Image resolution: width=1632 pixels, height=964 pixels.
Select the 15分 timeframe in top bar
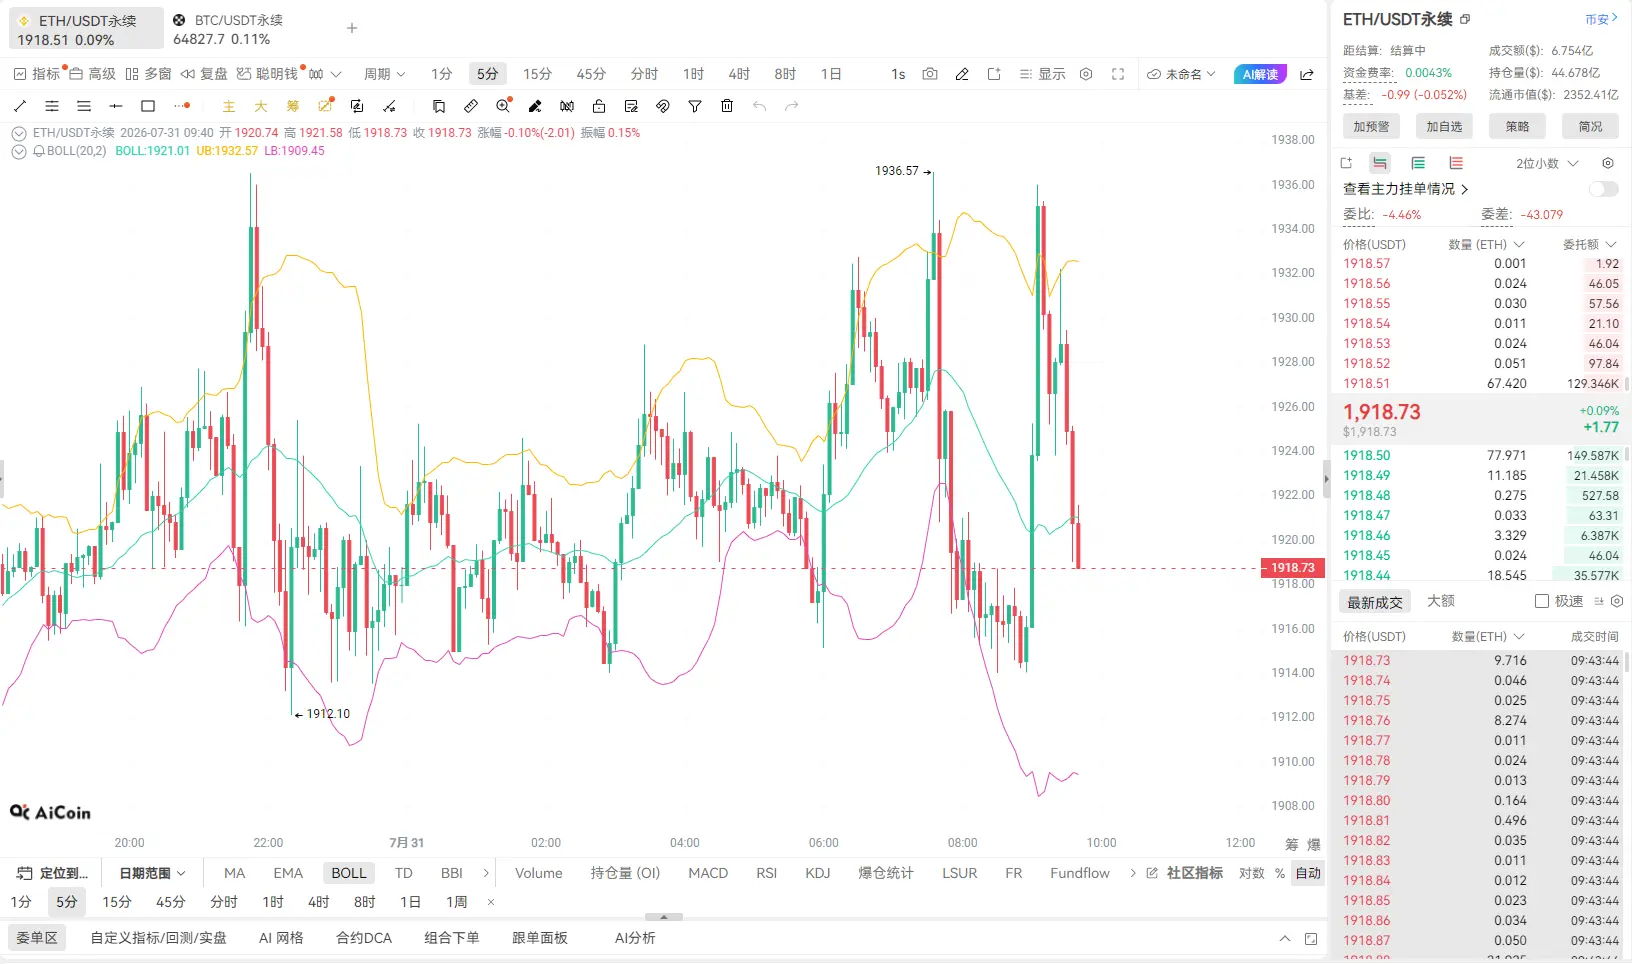click(537, 74)
